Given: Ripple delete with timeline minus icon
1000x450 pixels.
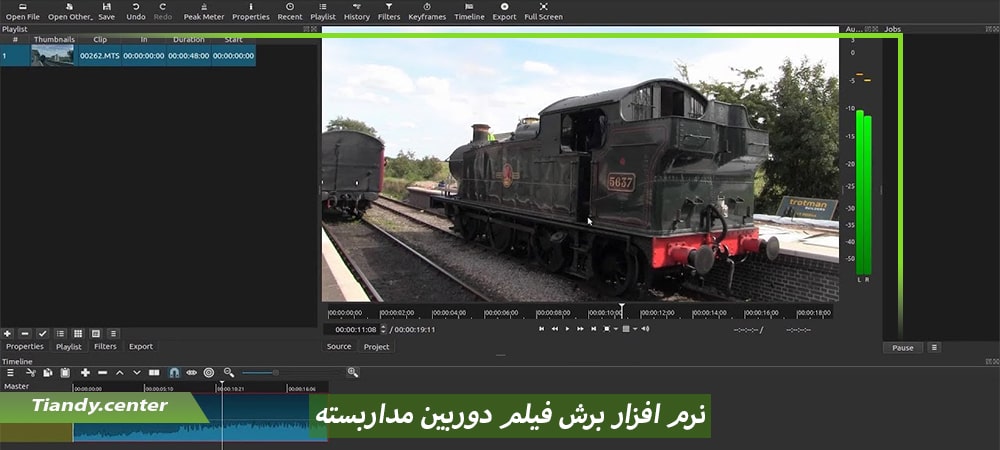Looking at the screenshot, I should tap(102, 372).
